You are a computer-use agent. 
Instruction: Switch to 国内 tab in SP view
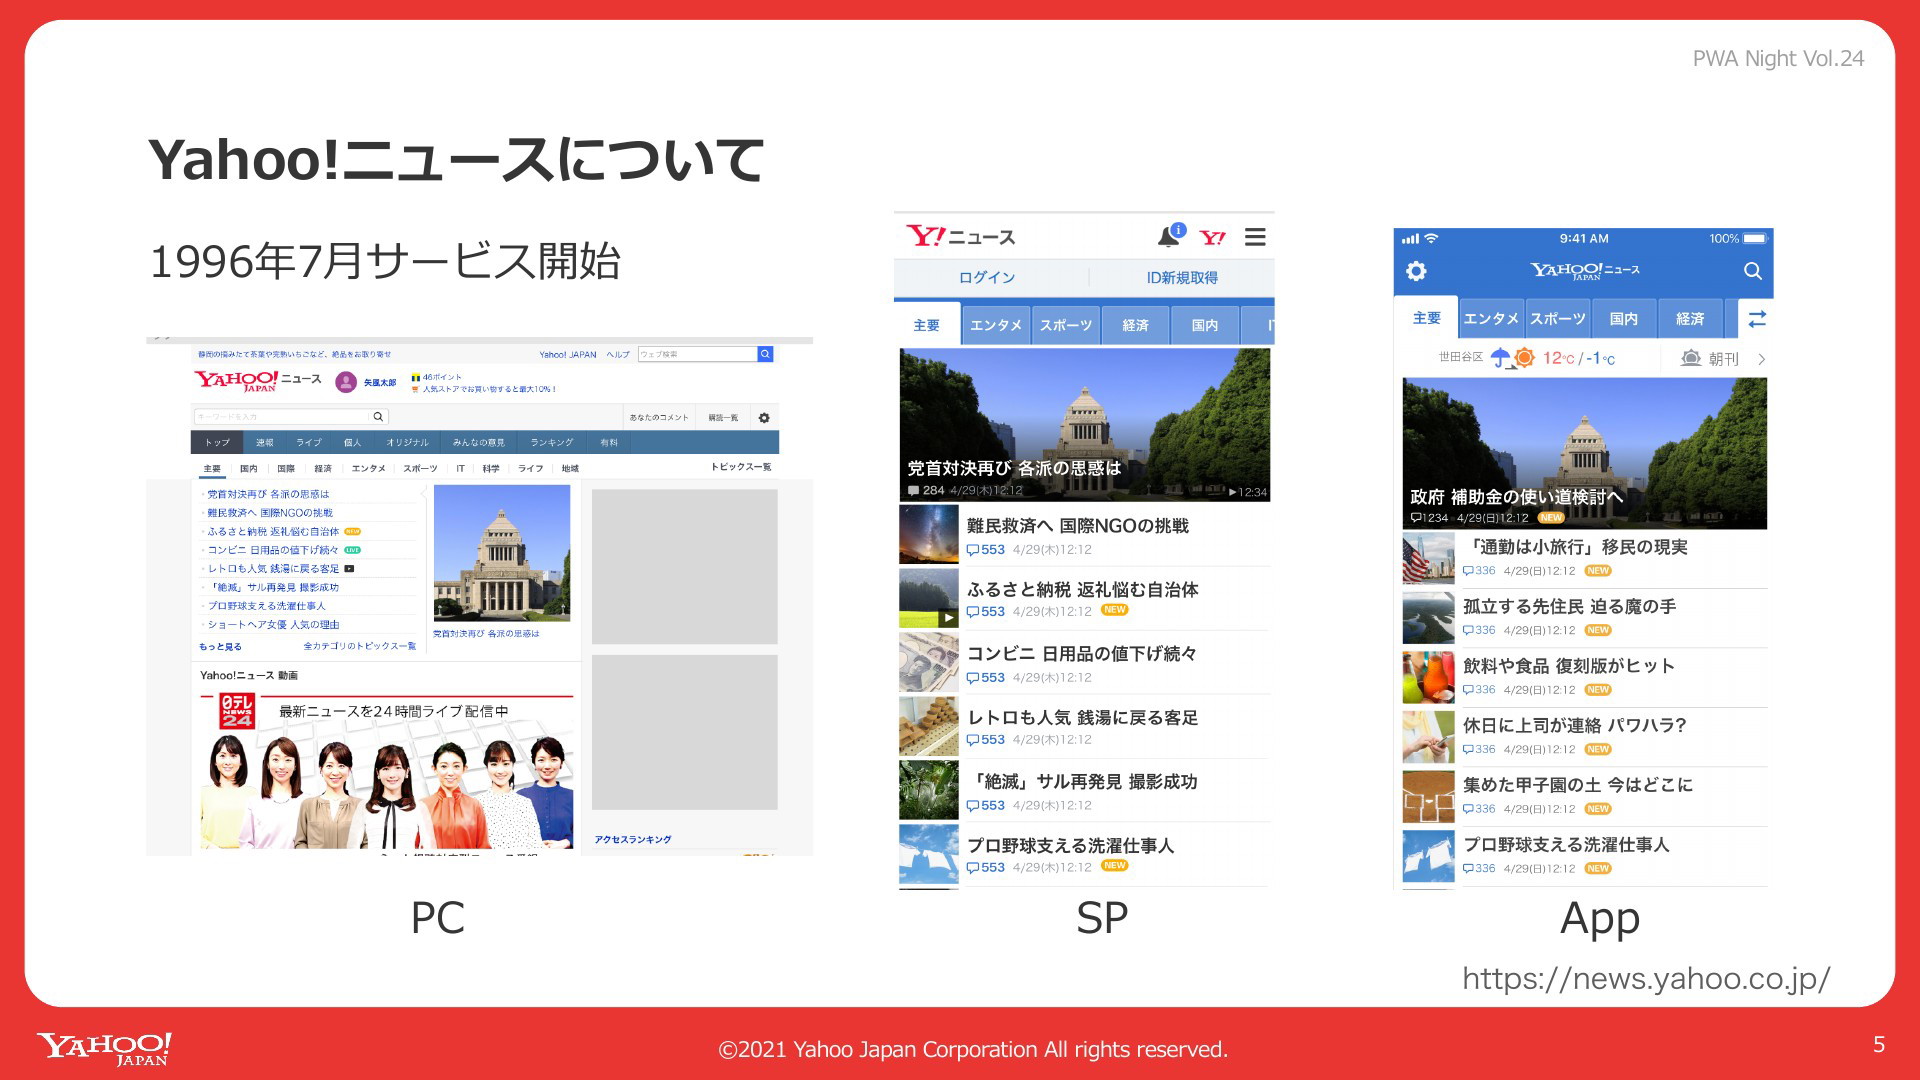pyautogui.click(x=1205, y=326)
